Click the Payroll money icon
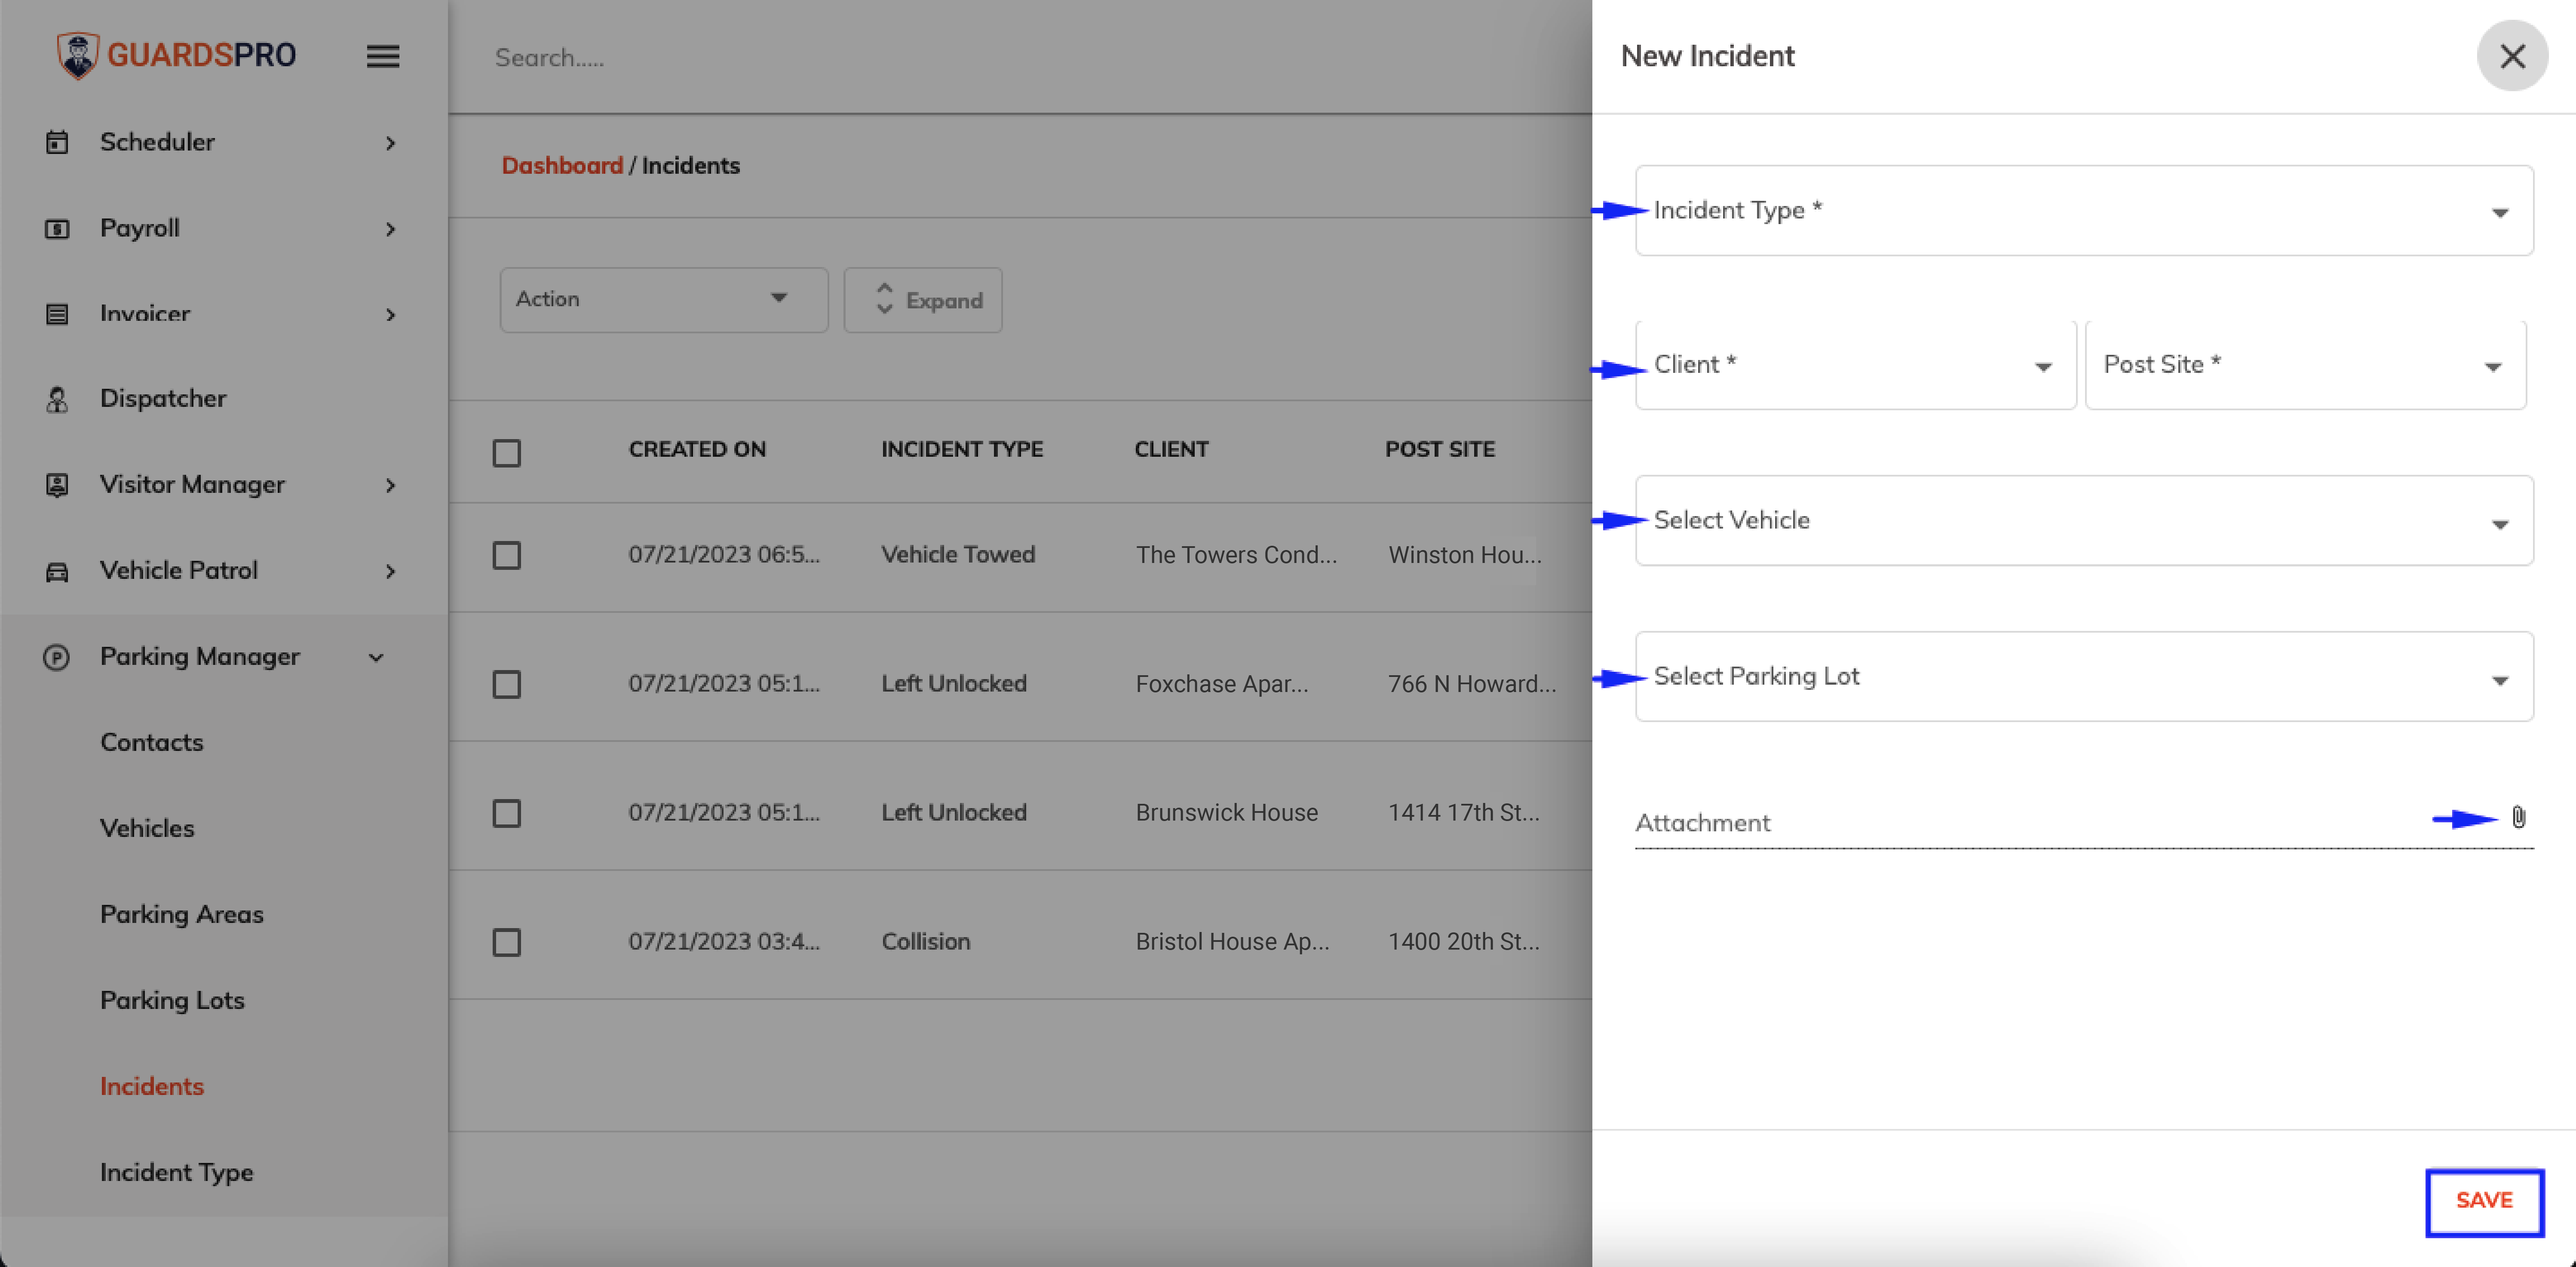This screenshot has height=1267, width=2576. coord(57,229)
